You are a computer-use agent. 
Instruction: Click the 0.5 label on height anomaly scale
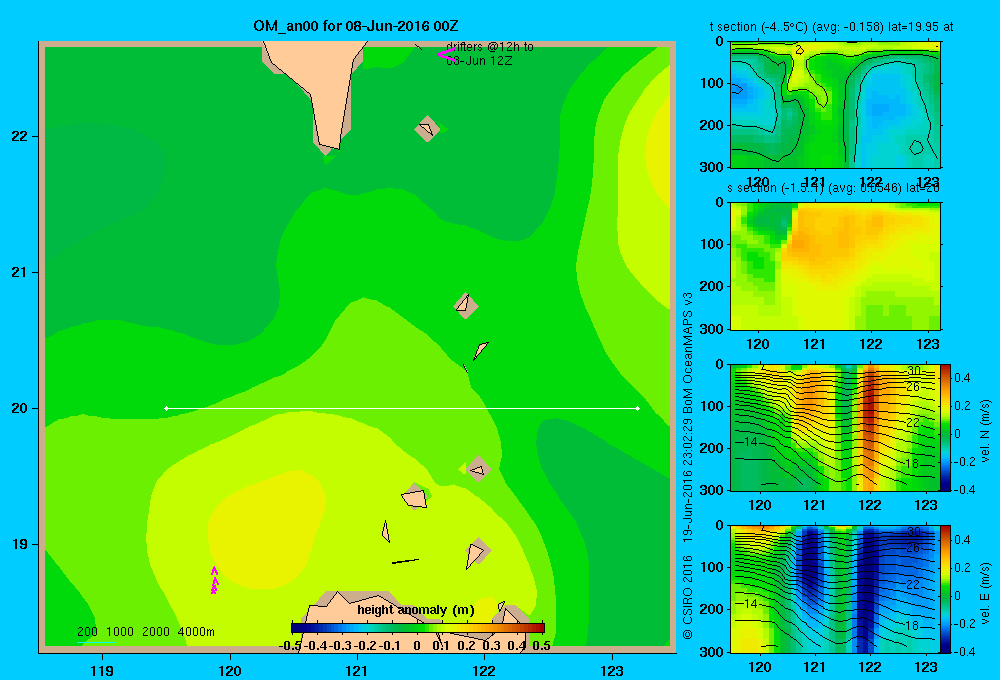pyautogui.click(x=541, y=645)
